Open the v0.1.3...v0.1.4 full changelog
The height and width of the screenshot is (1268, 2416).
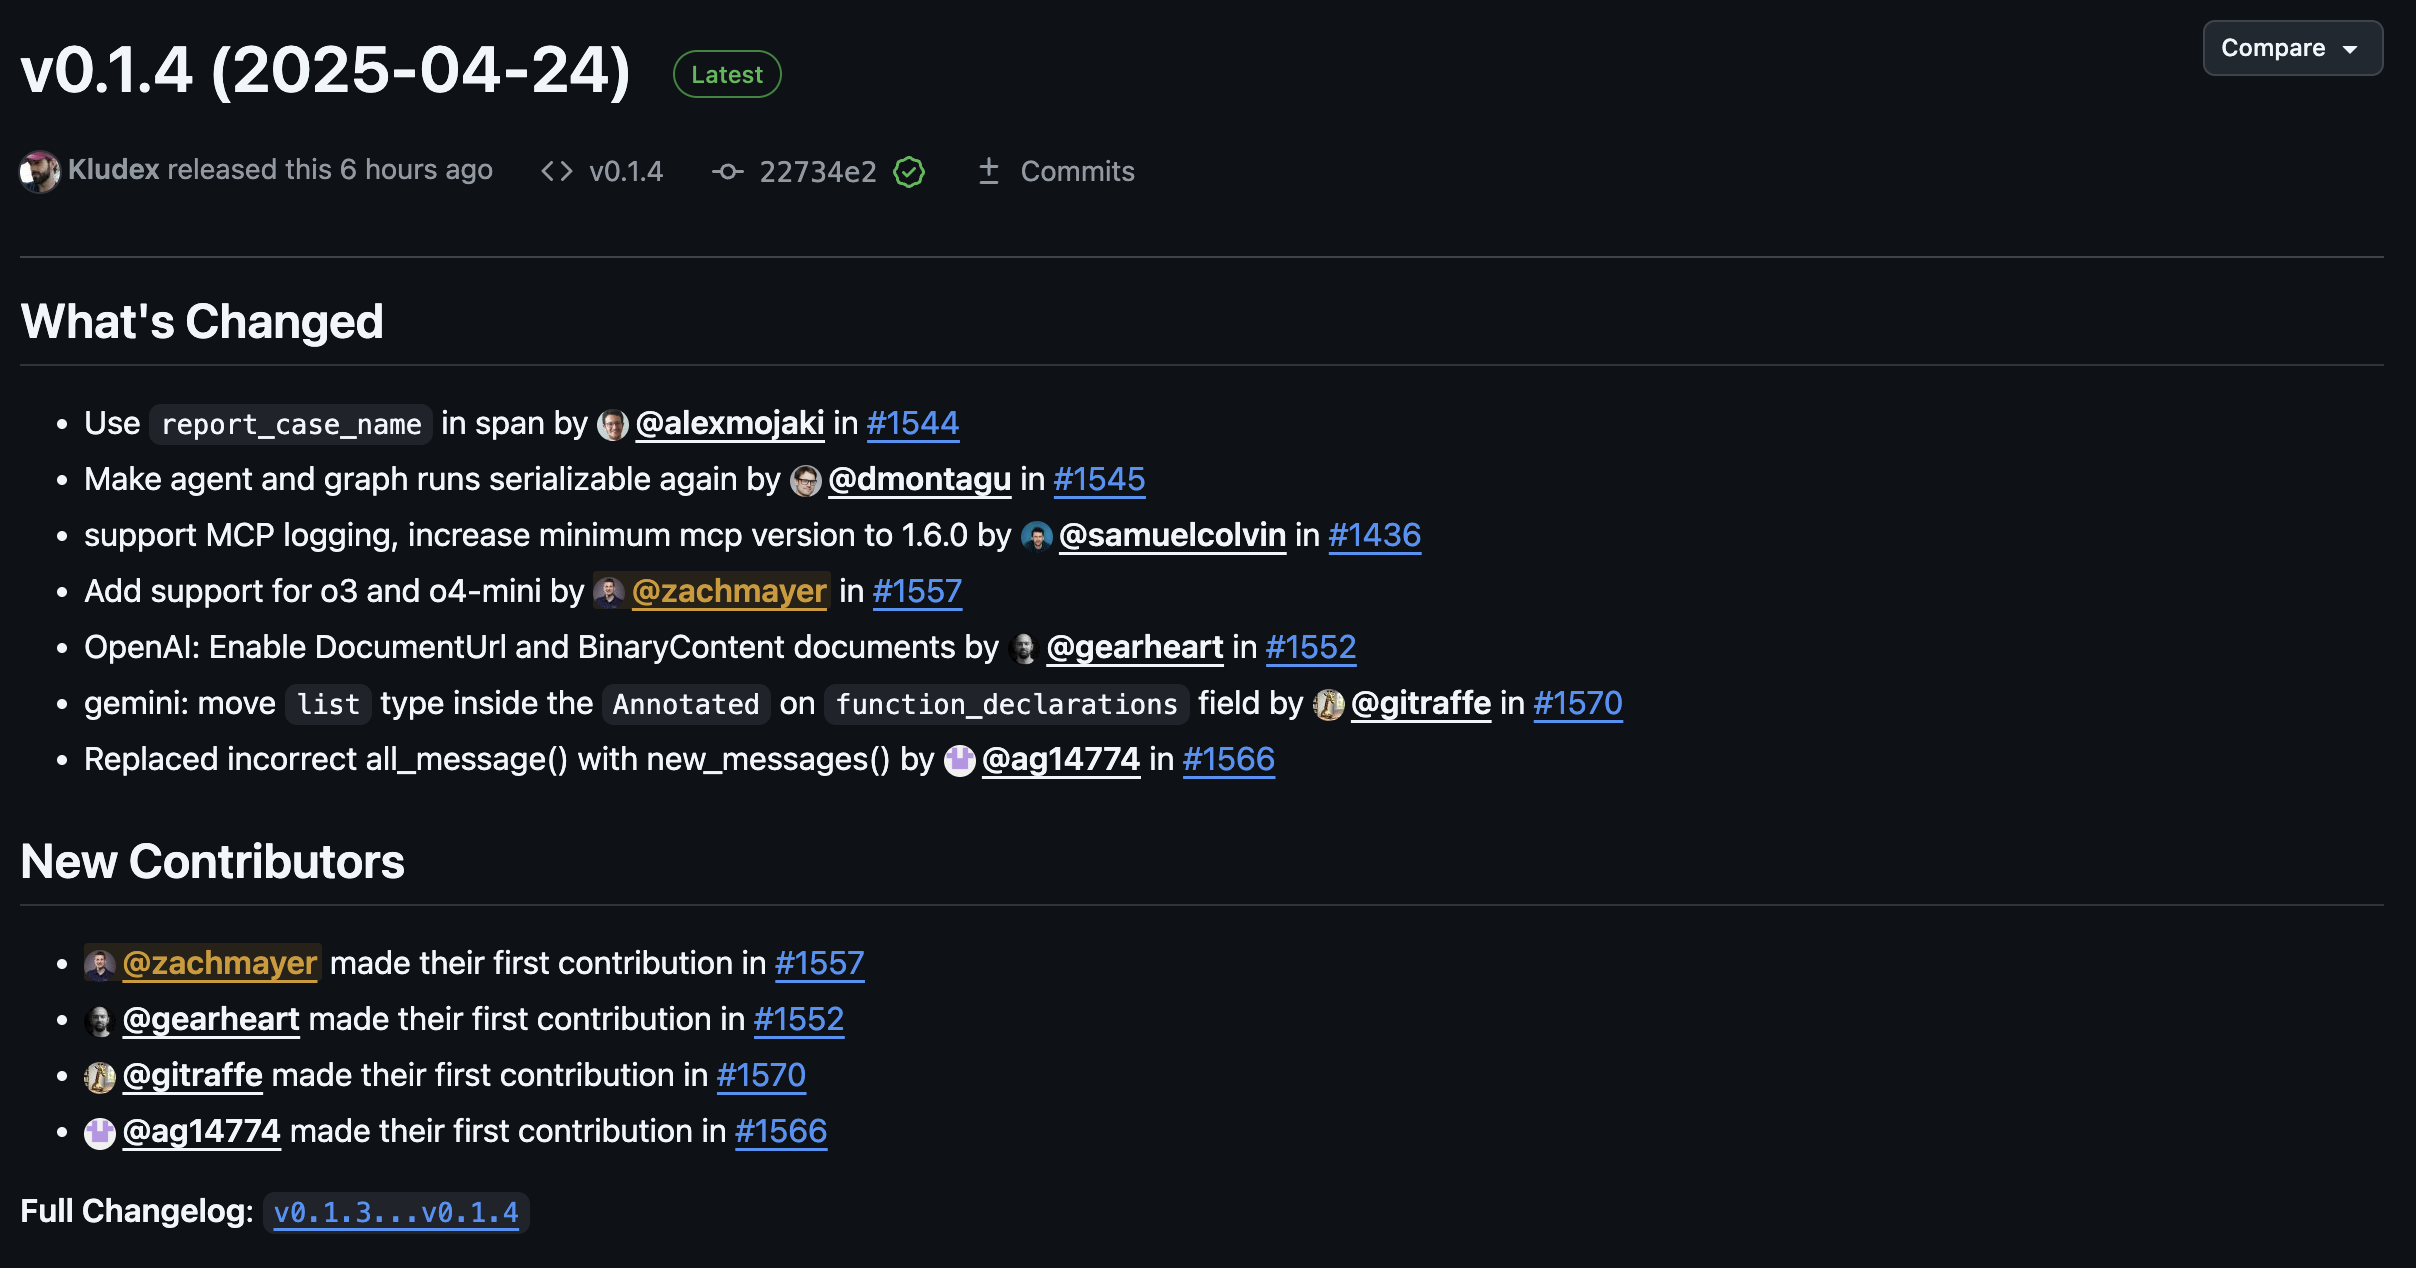coord(396,1211)
